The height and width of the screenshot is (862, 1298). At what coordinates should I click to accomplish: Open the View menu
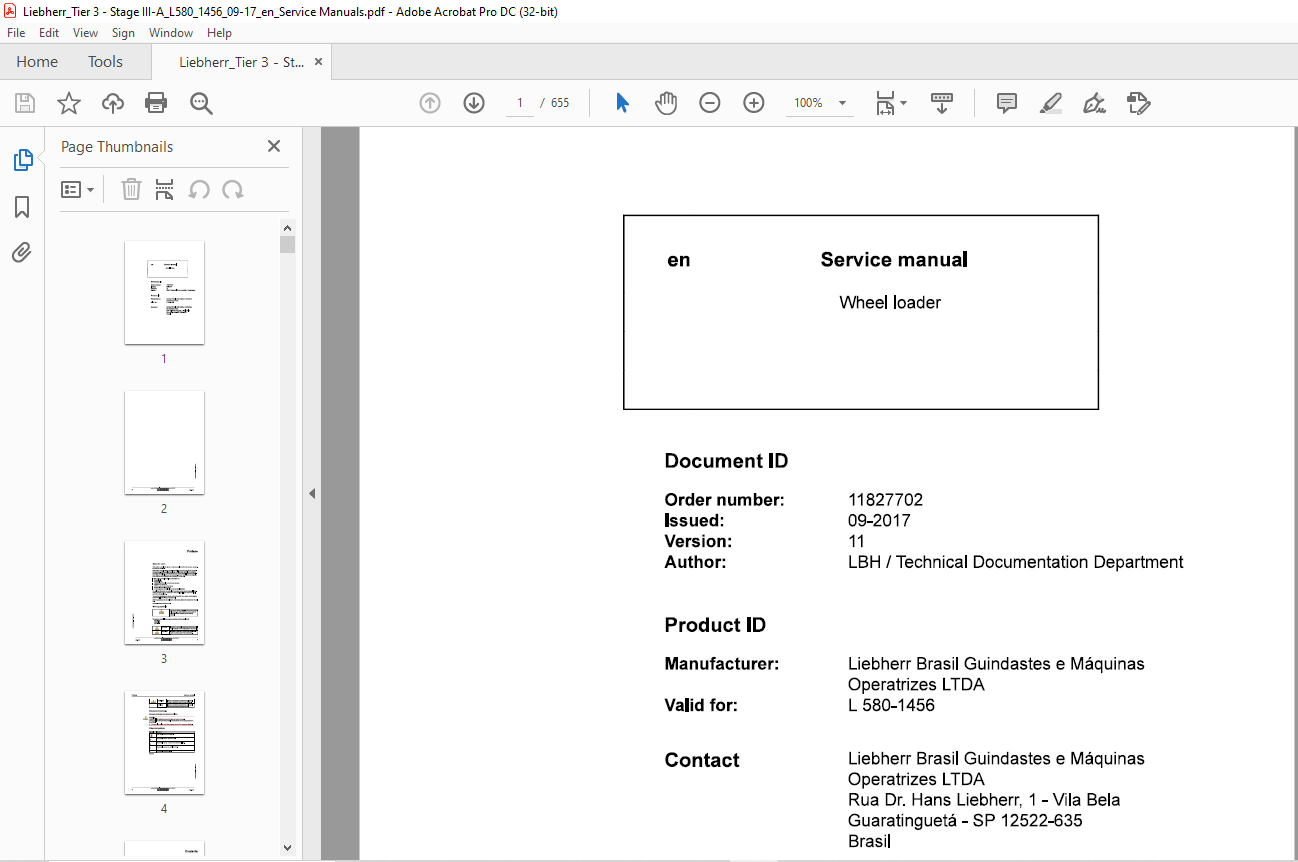click(x=85, y=33)
